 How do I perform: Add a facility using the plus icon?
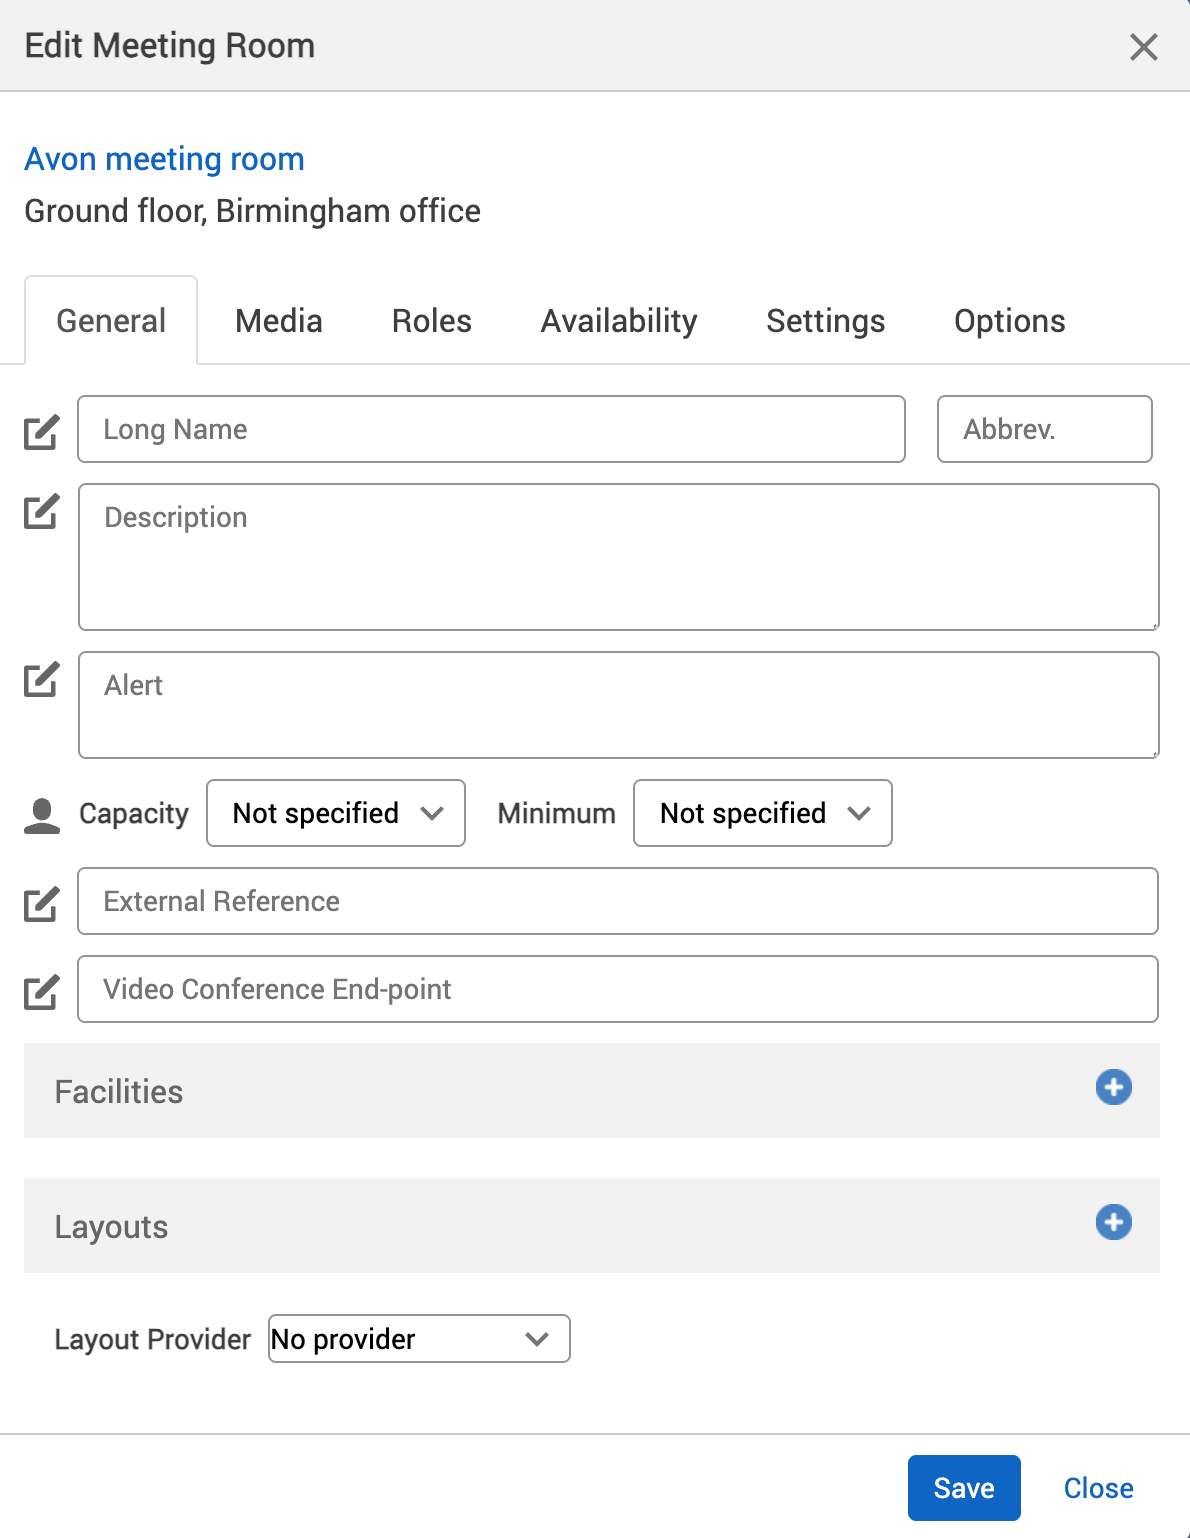(x=1113, y=1088)
